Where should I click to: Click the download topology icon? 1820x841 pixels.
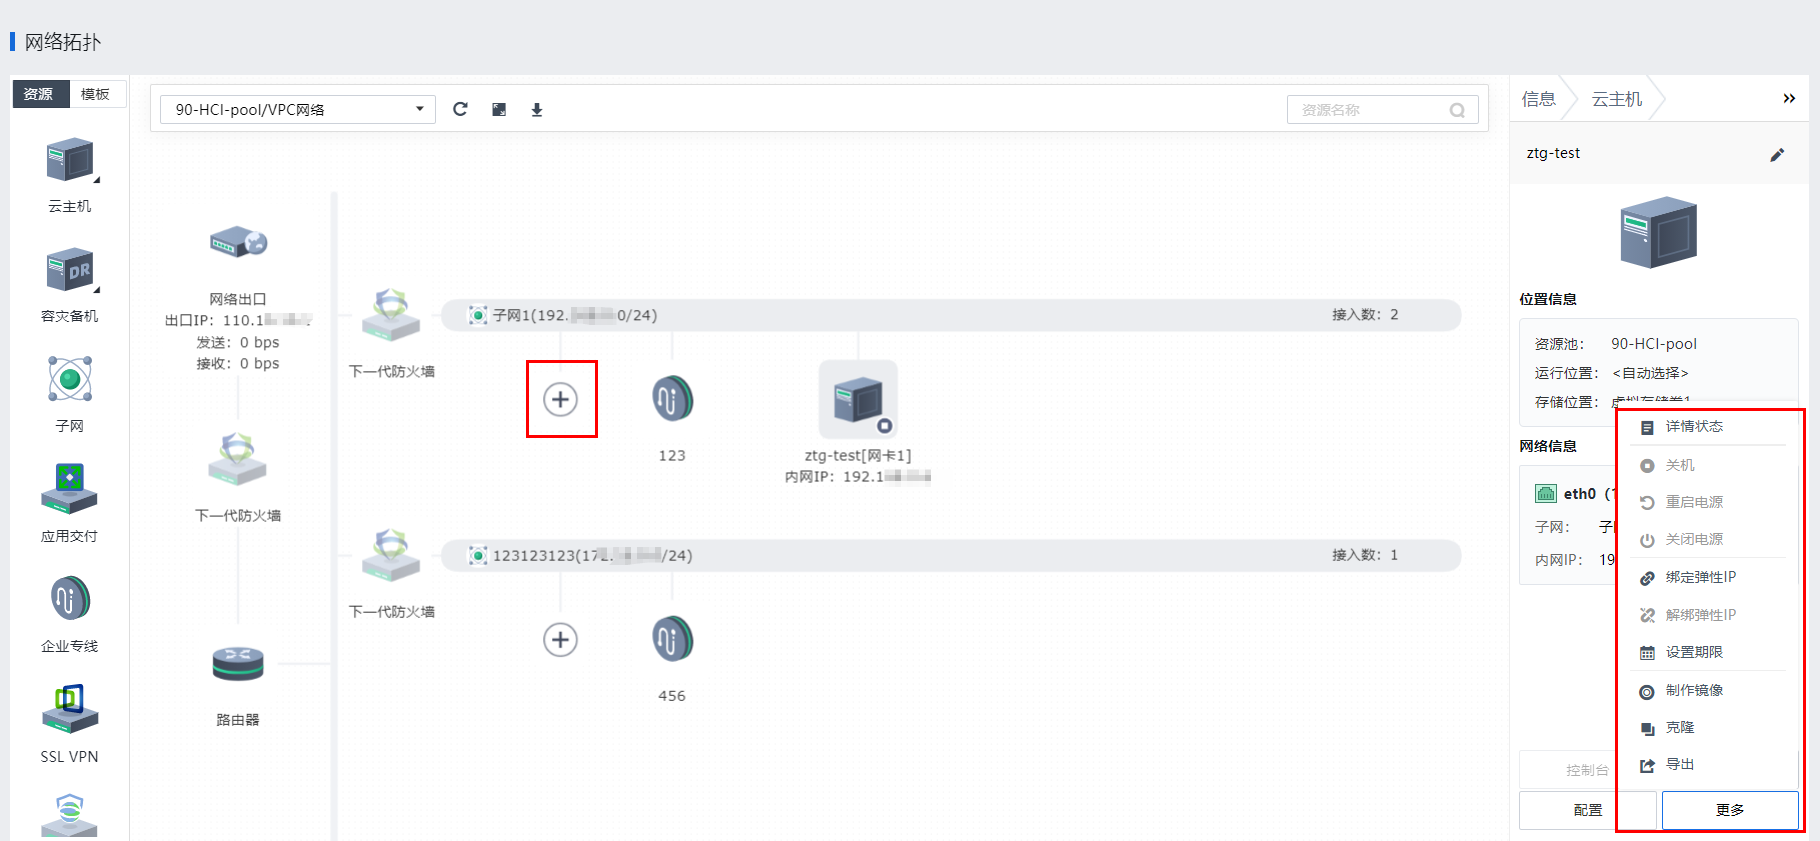tap(537, 109)
